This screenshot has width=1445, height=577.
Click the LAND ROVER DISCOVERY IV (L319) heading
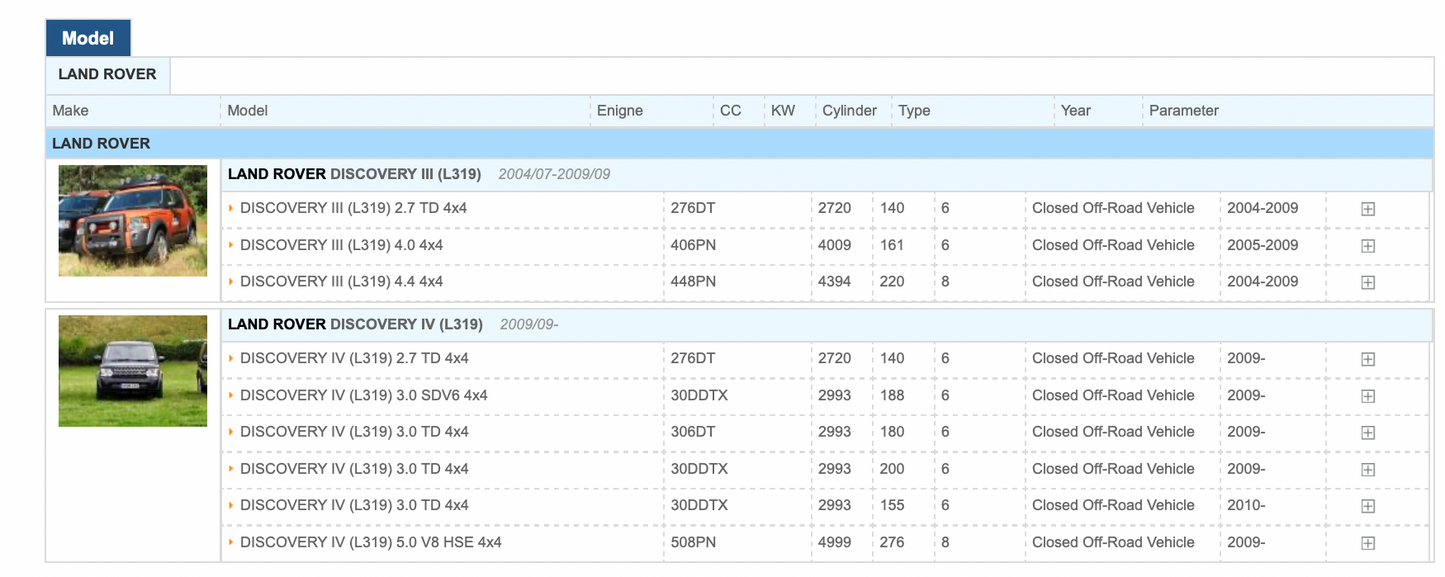point(355,324)
